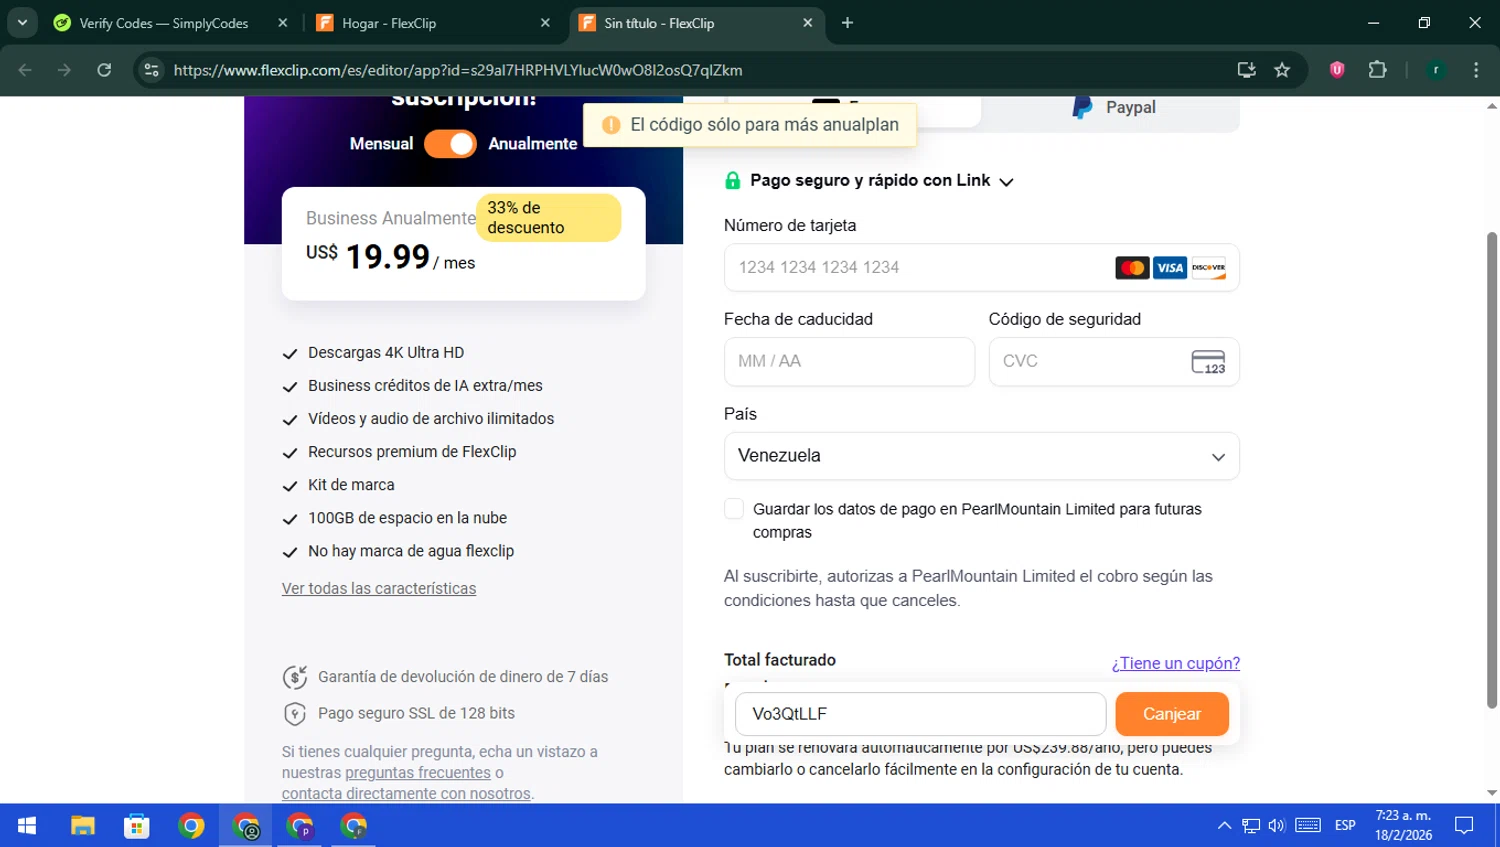
Task: Open File Explorer from taskbar
Action: click(x=82, y=826)
